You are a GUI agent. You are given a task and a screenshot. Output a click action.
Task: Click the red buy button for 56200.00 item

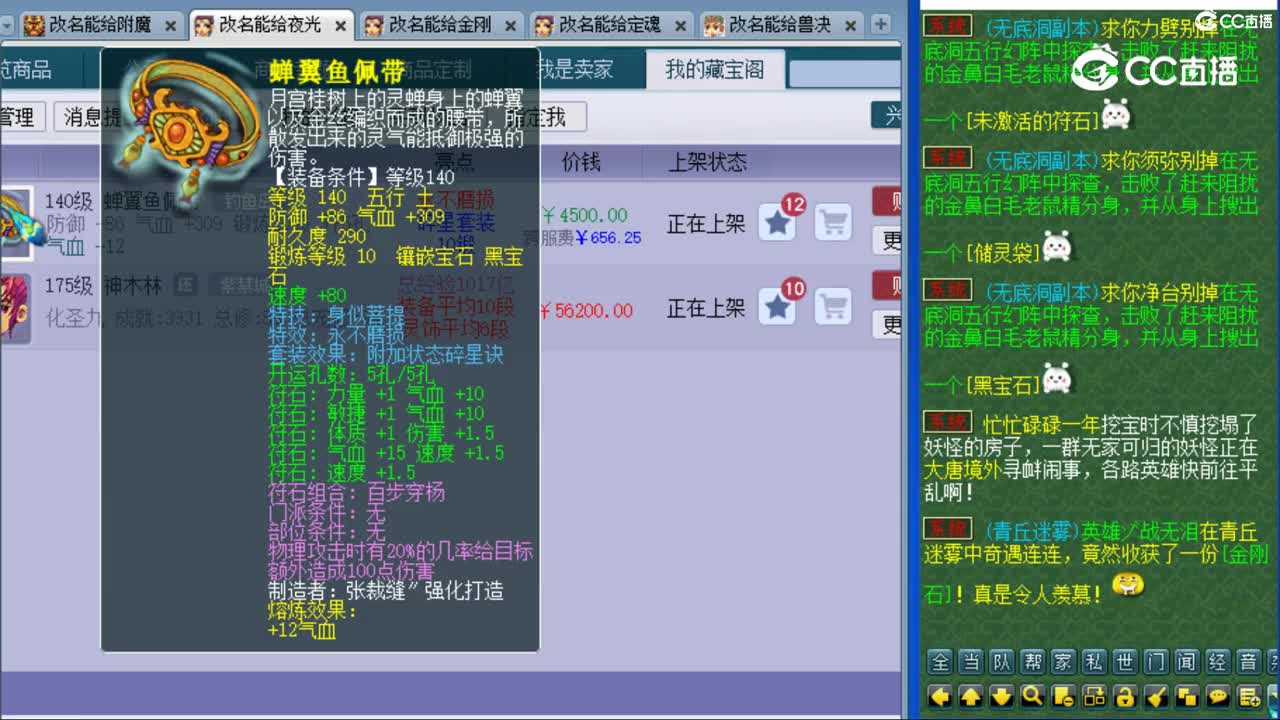[887, 286]
